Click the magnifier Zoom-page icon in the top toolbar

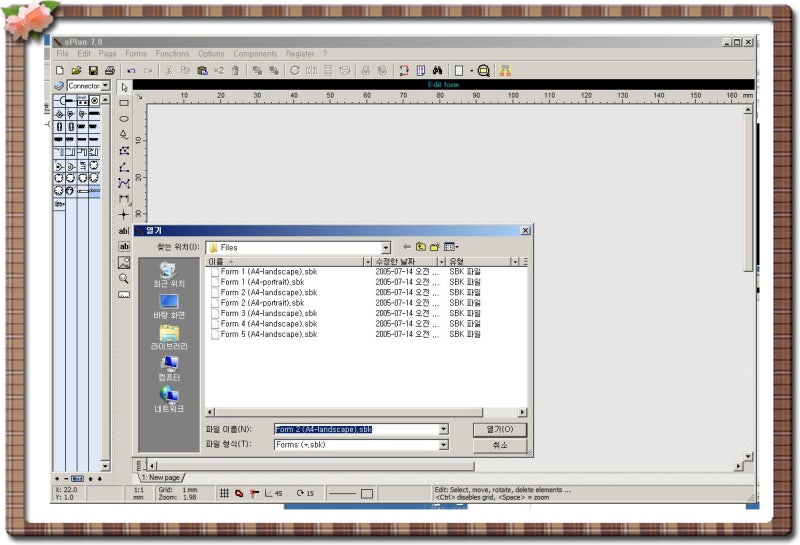(x=484, y=70)
